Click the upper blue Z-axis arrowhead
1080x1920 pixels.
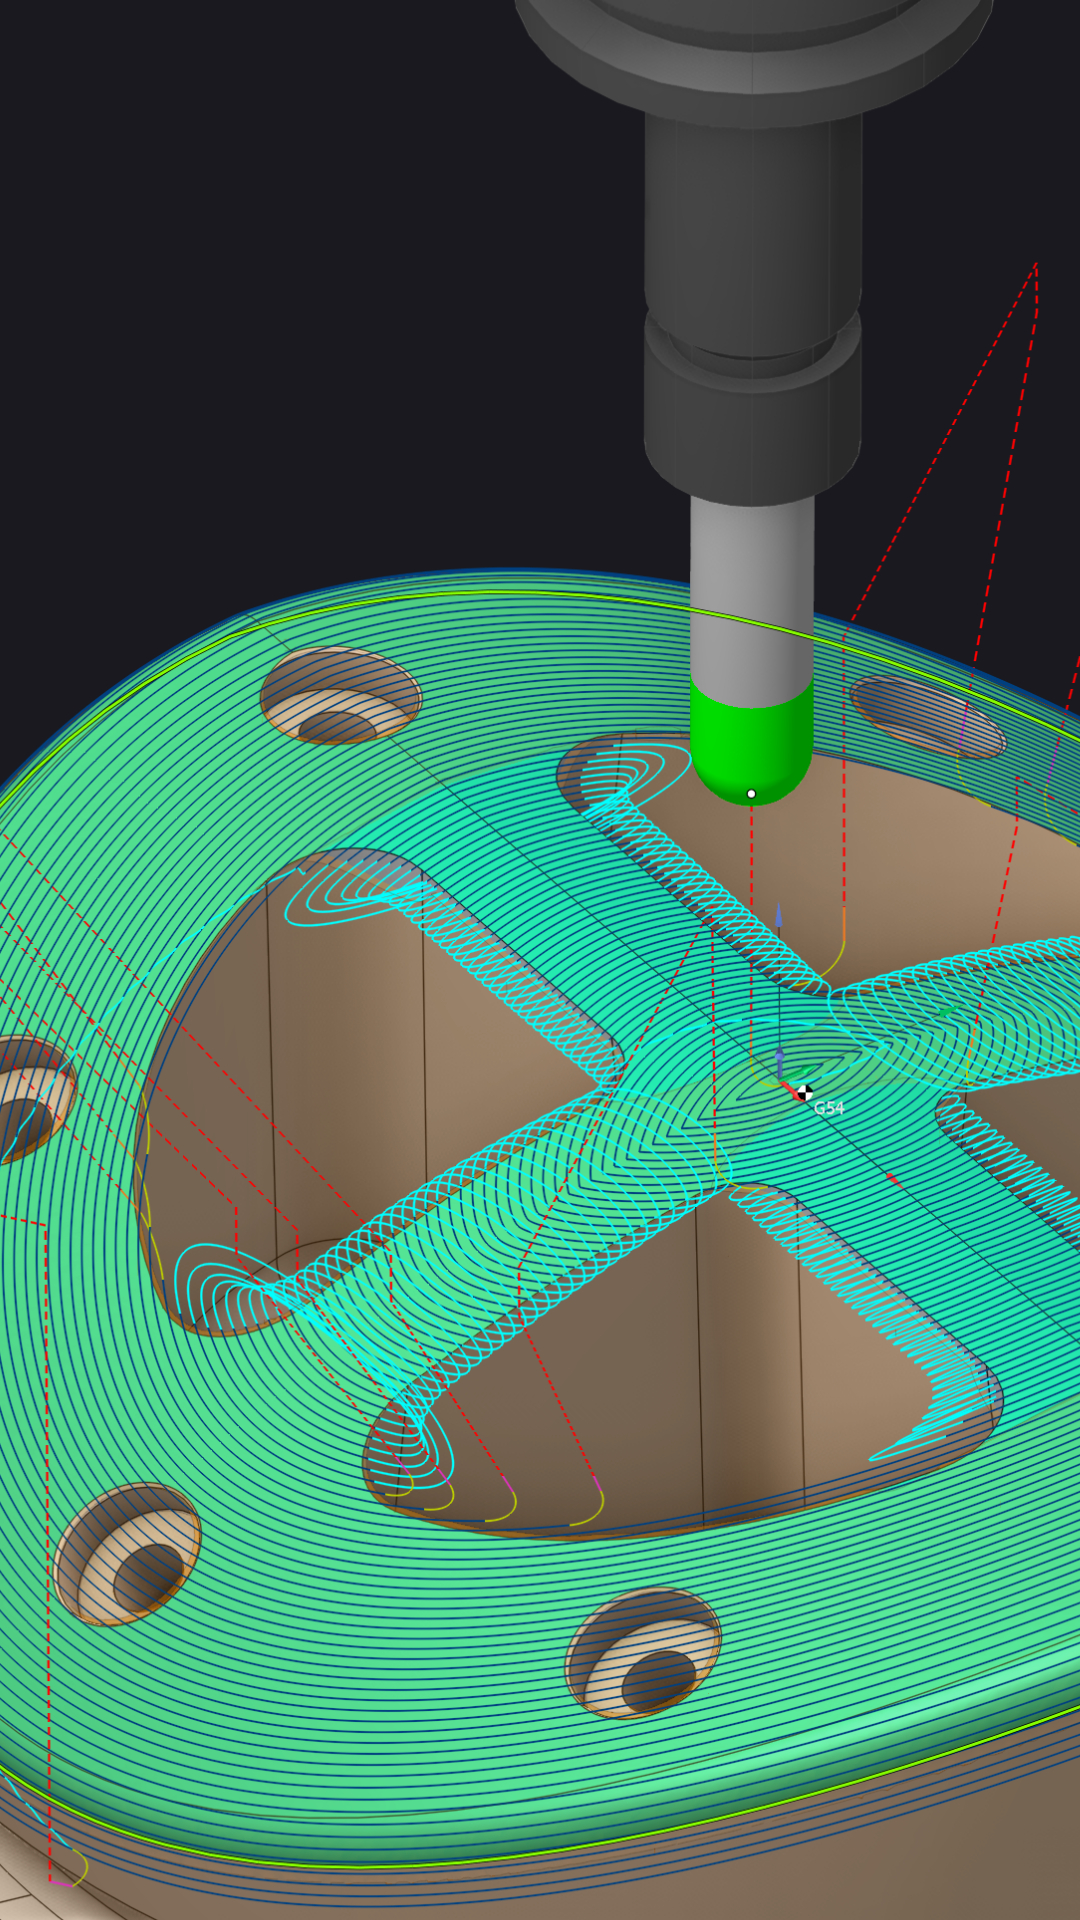click(778, 914)
